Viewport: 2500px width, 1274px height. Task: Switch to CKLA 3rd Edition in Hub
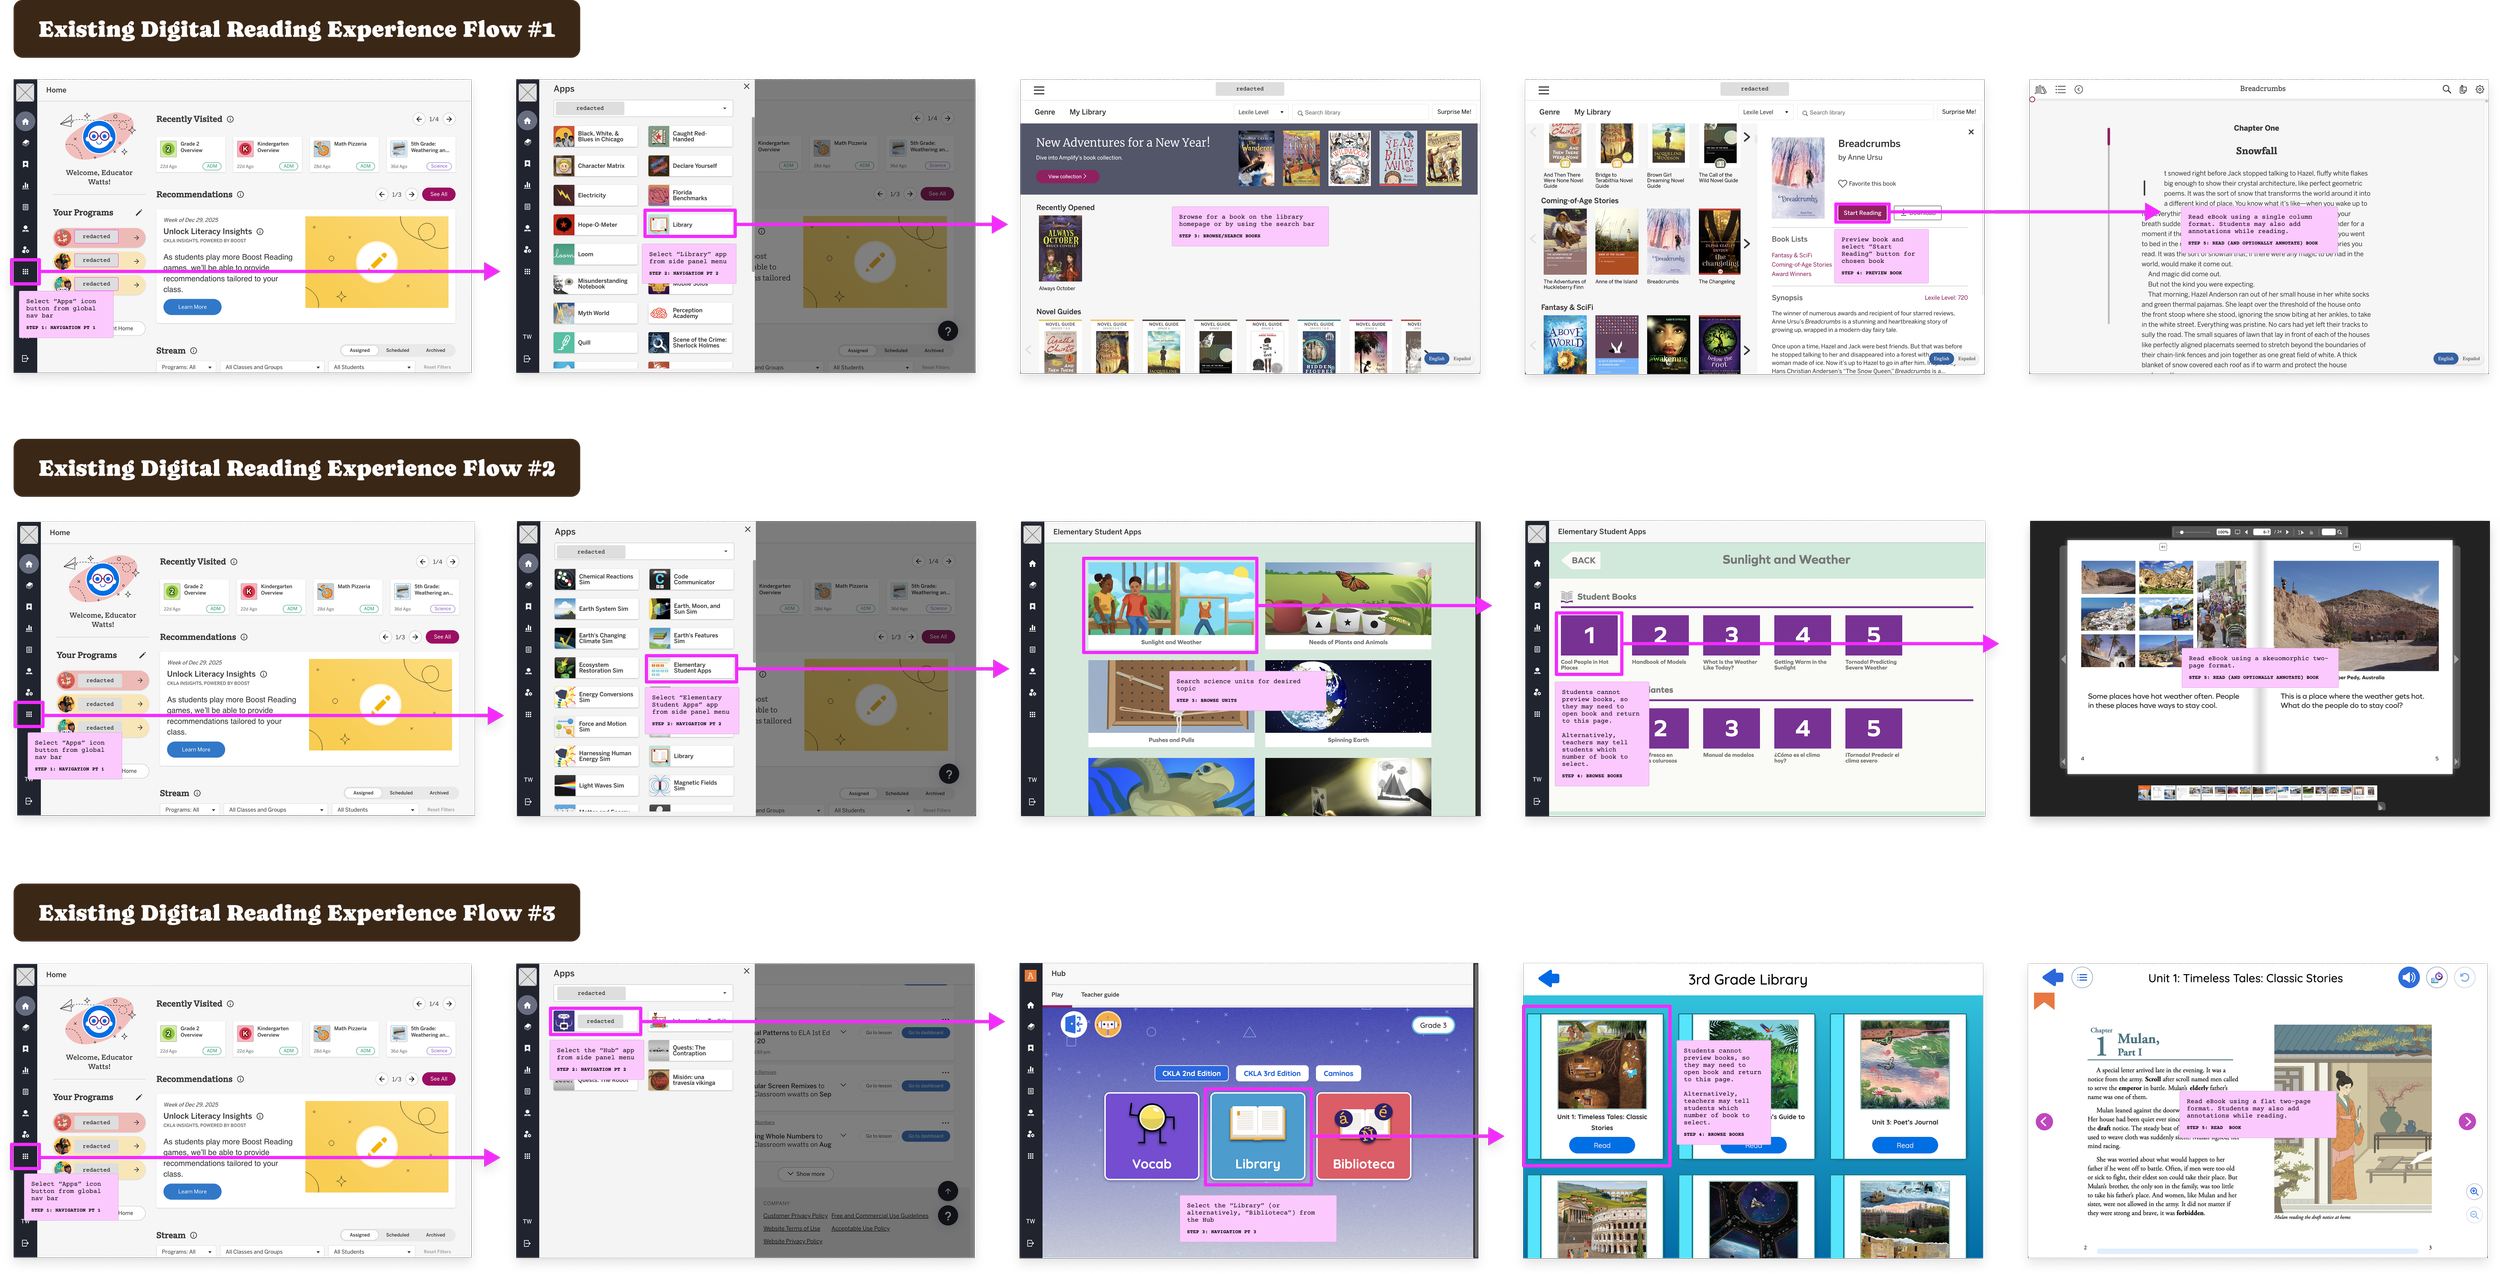click(1271, 1073)
